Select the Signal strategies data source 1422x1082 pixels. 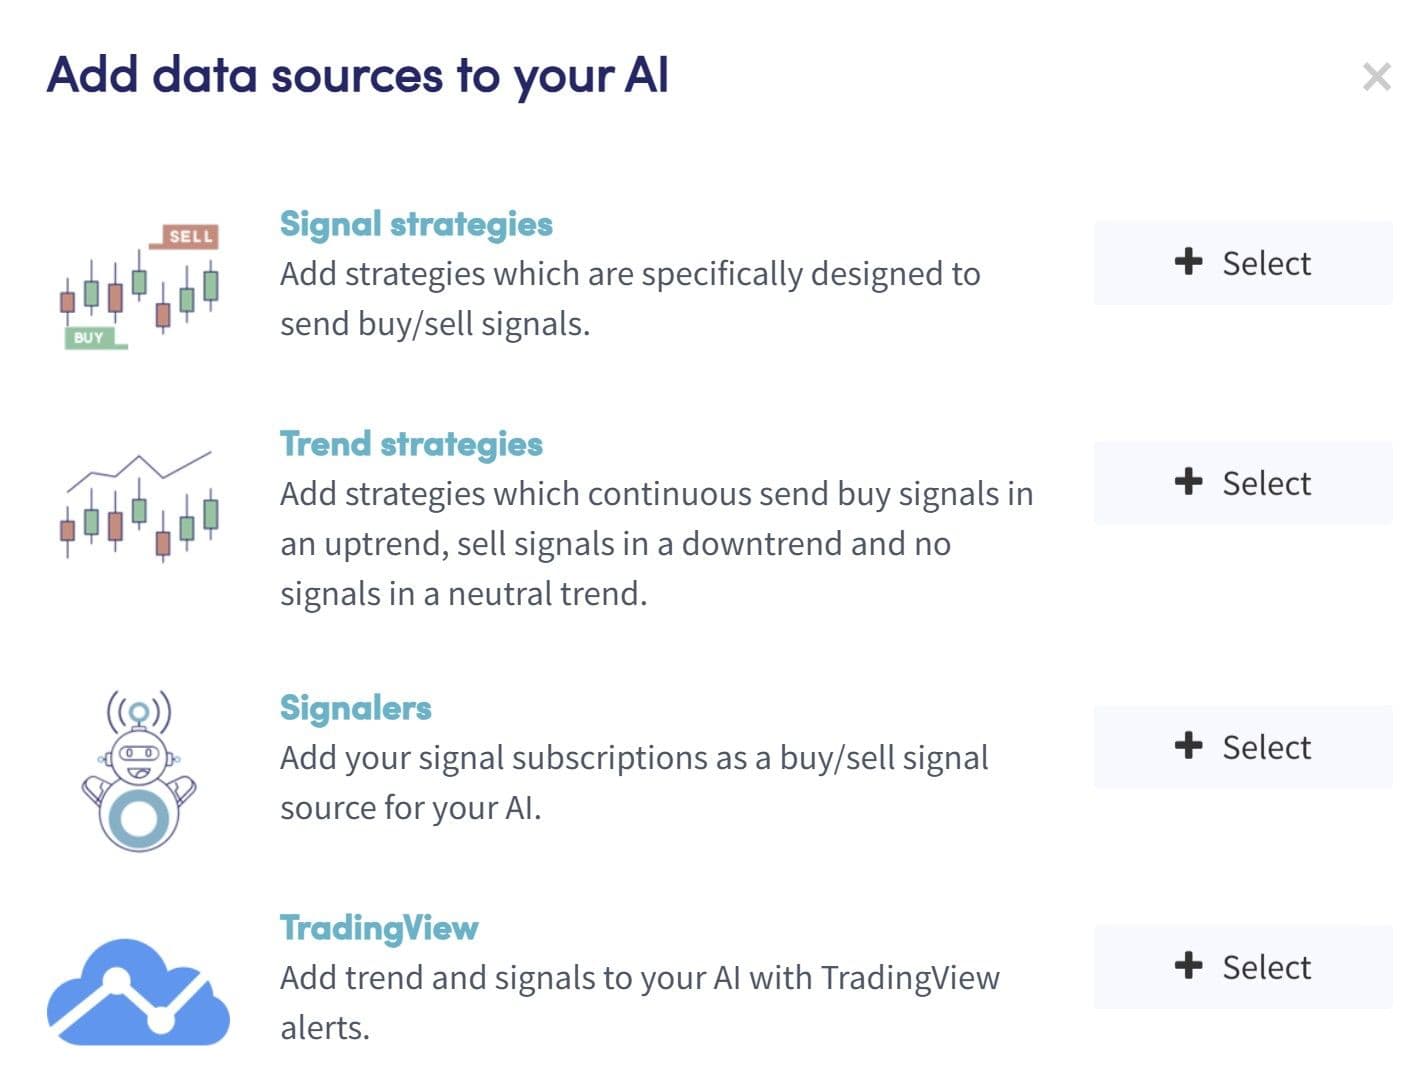click(x=1242, y=263)
